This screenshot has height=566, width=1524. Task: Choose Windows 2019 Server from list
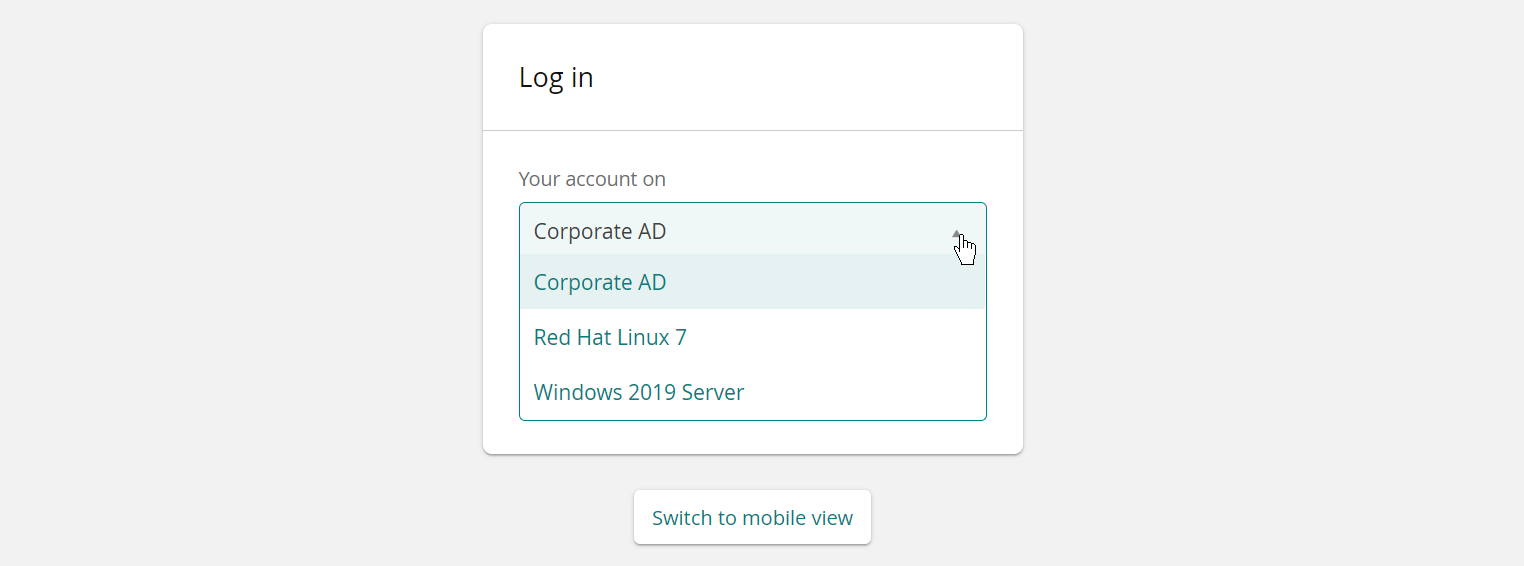pyautogui.click(x=638, y=392)
